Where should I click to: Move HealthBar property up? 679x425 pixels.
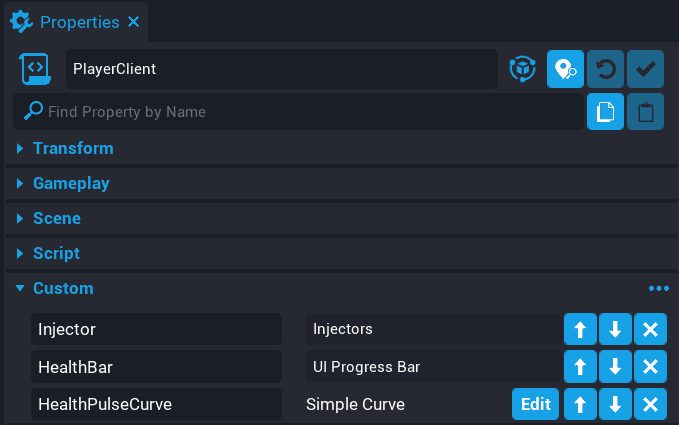(580, 367)
